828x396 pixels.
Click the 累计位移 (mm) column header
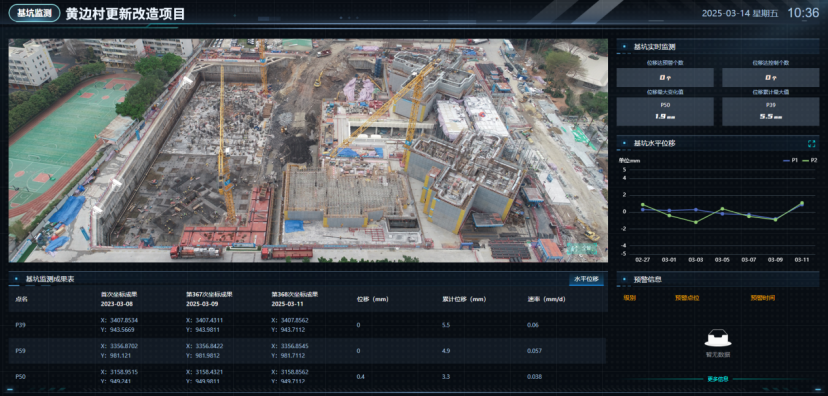(464, 299)
